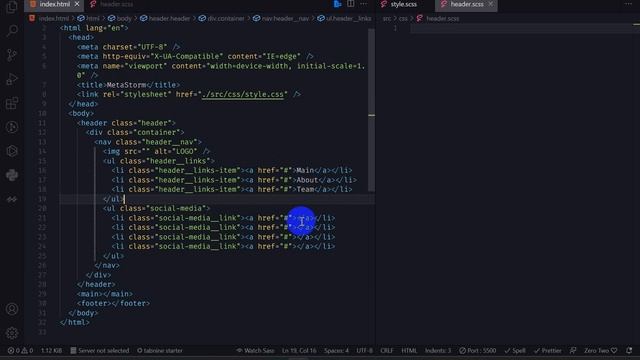Click the split editor right icon
The image size is (640, 360).
coord(351,4)
